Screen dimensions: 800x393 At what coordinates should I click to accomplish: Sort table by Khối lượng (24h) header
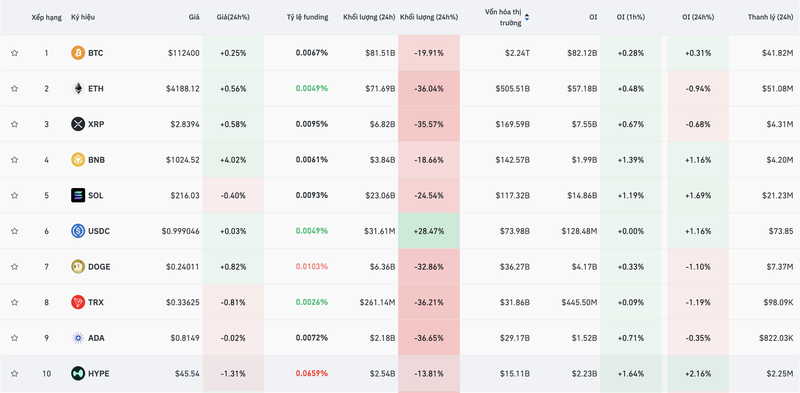coord(369,17)
